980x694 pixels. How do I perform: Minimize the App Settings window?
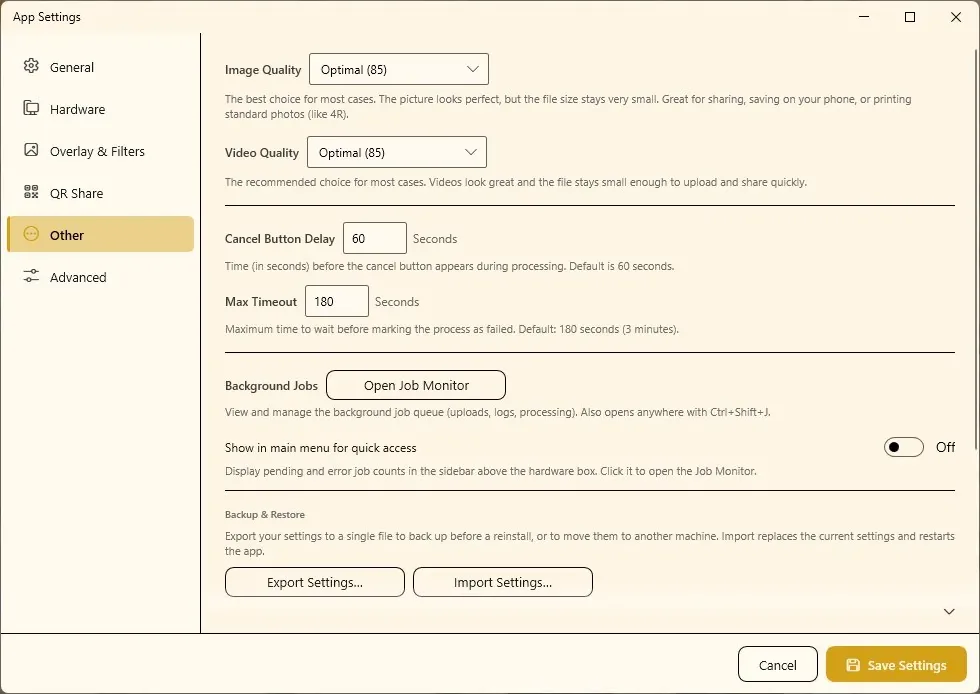point(864,17)
